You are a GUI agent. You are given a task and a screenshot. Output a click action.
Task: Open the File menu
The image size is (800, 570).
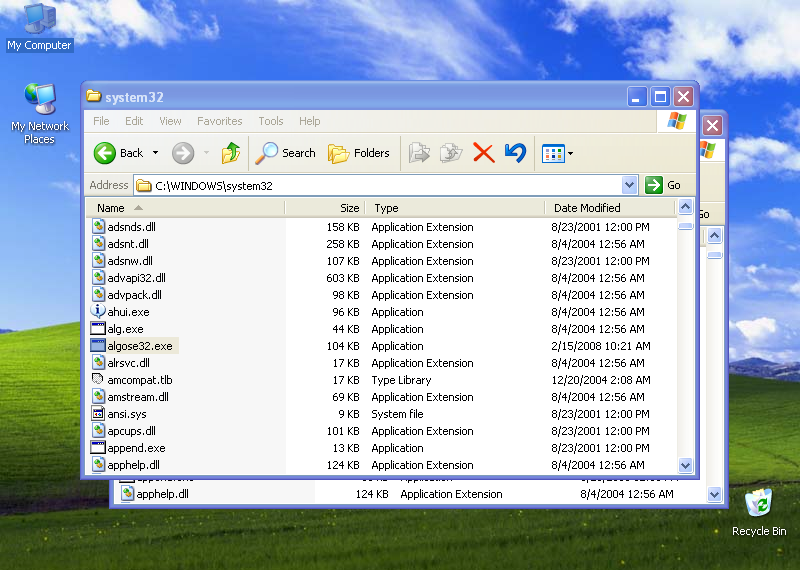(x=101, y=121)
